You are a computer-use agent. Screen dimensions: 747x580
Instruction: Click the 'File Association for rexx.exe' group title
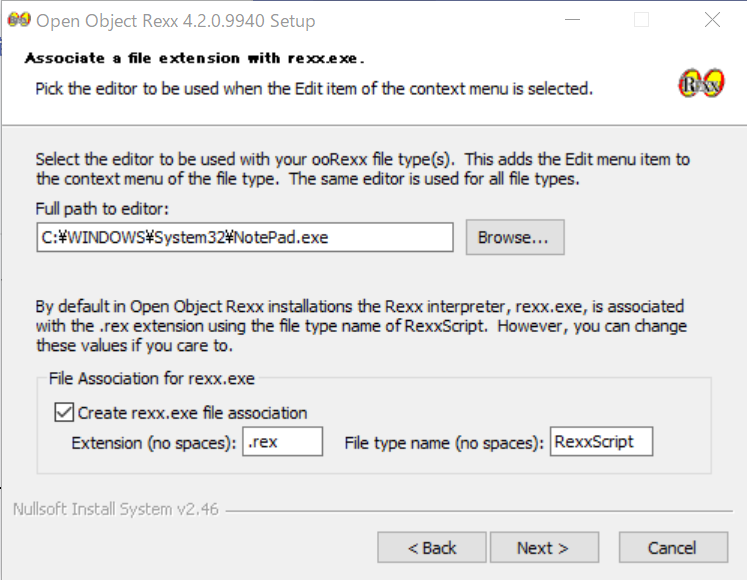click(151, 379)
